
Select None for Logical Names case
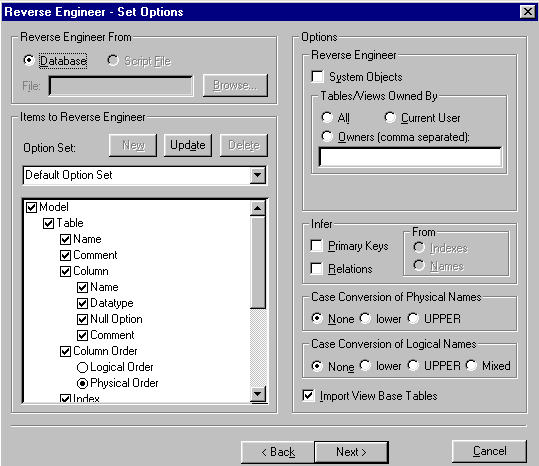(x=317, y=366)
